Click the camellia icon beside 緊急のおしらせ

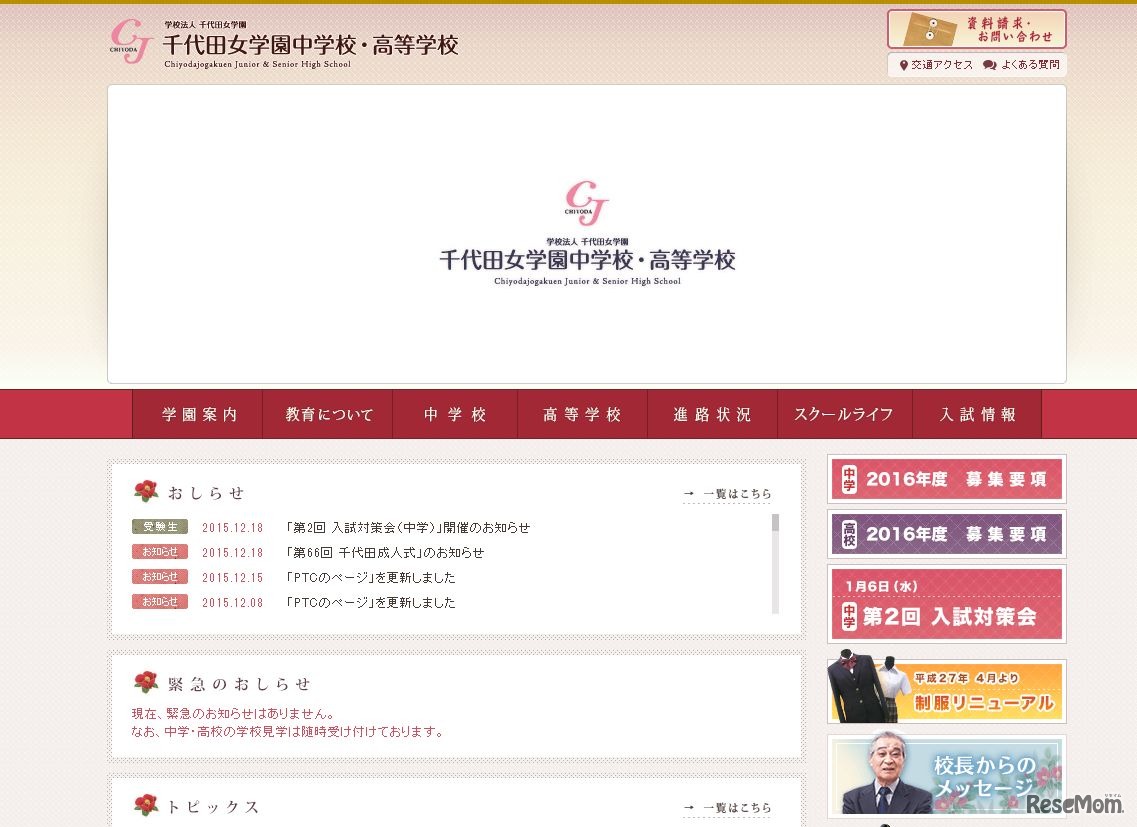(x=145, y=682)
